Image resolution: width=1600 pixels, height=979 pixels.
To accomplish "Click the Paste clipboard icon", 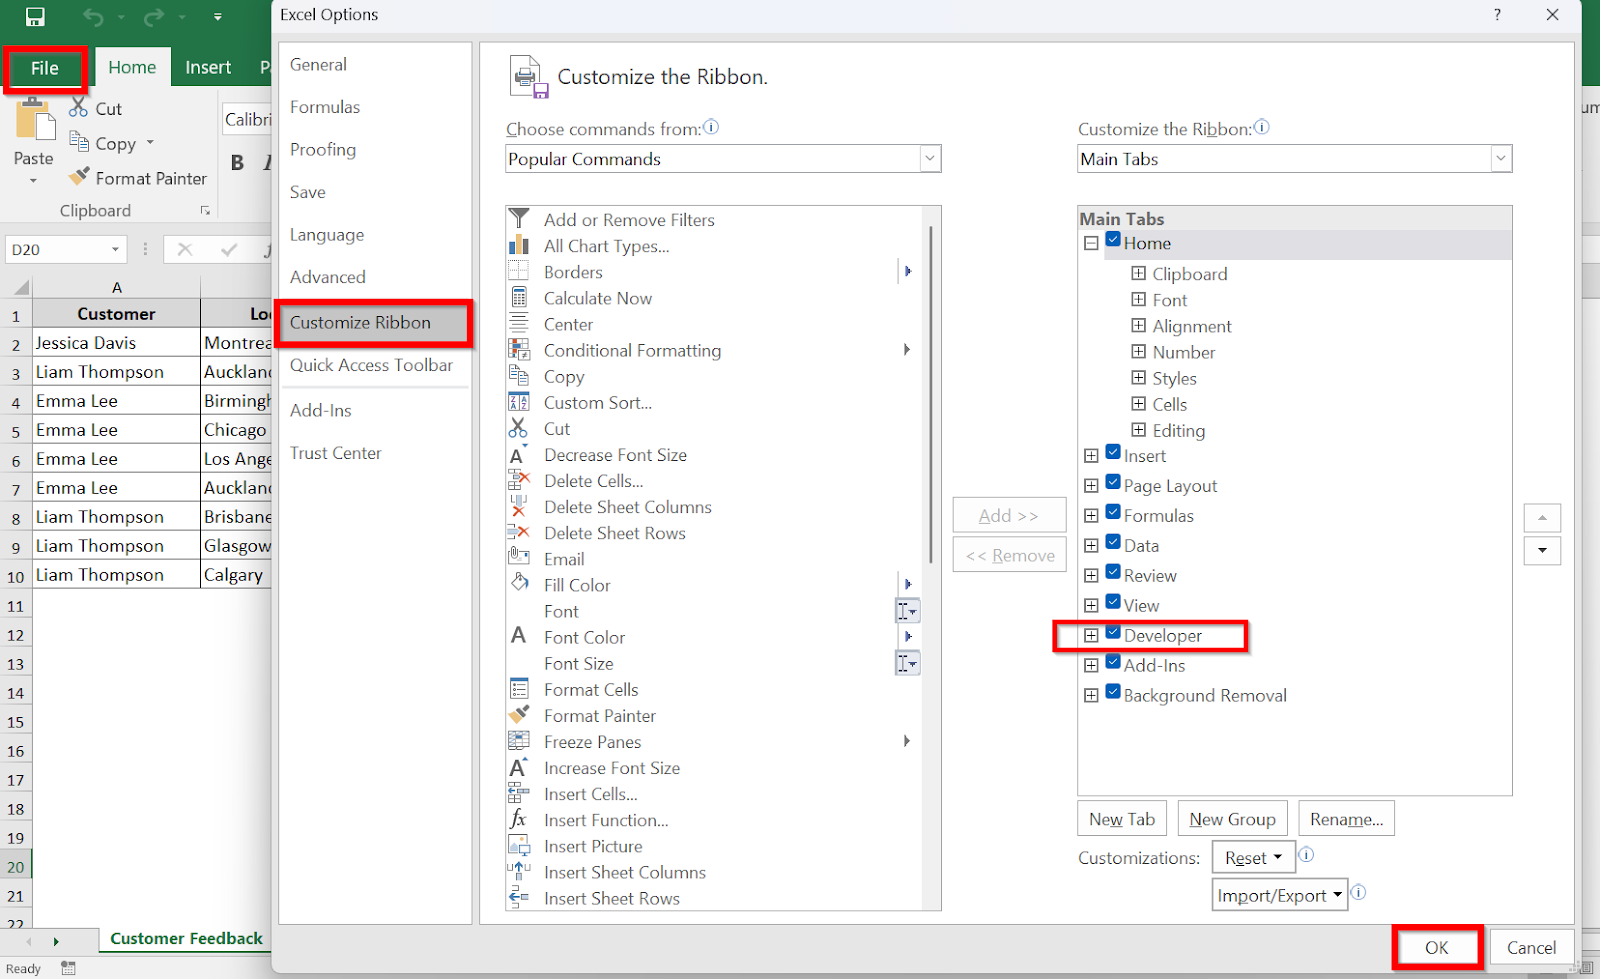I will (x=35, y=120).
